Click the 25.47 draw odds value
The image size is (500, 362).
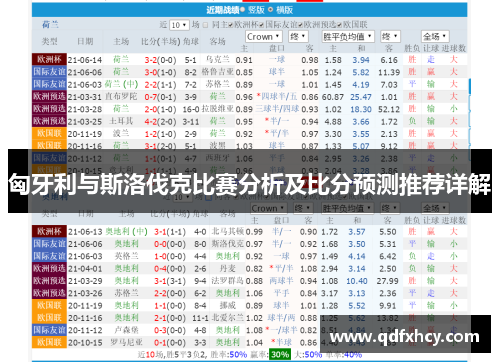[361, 97]
